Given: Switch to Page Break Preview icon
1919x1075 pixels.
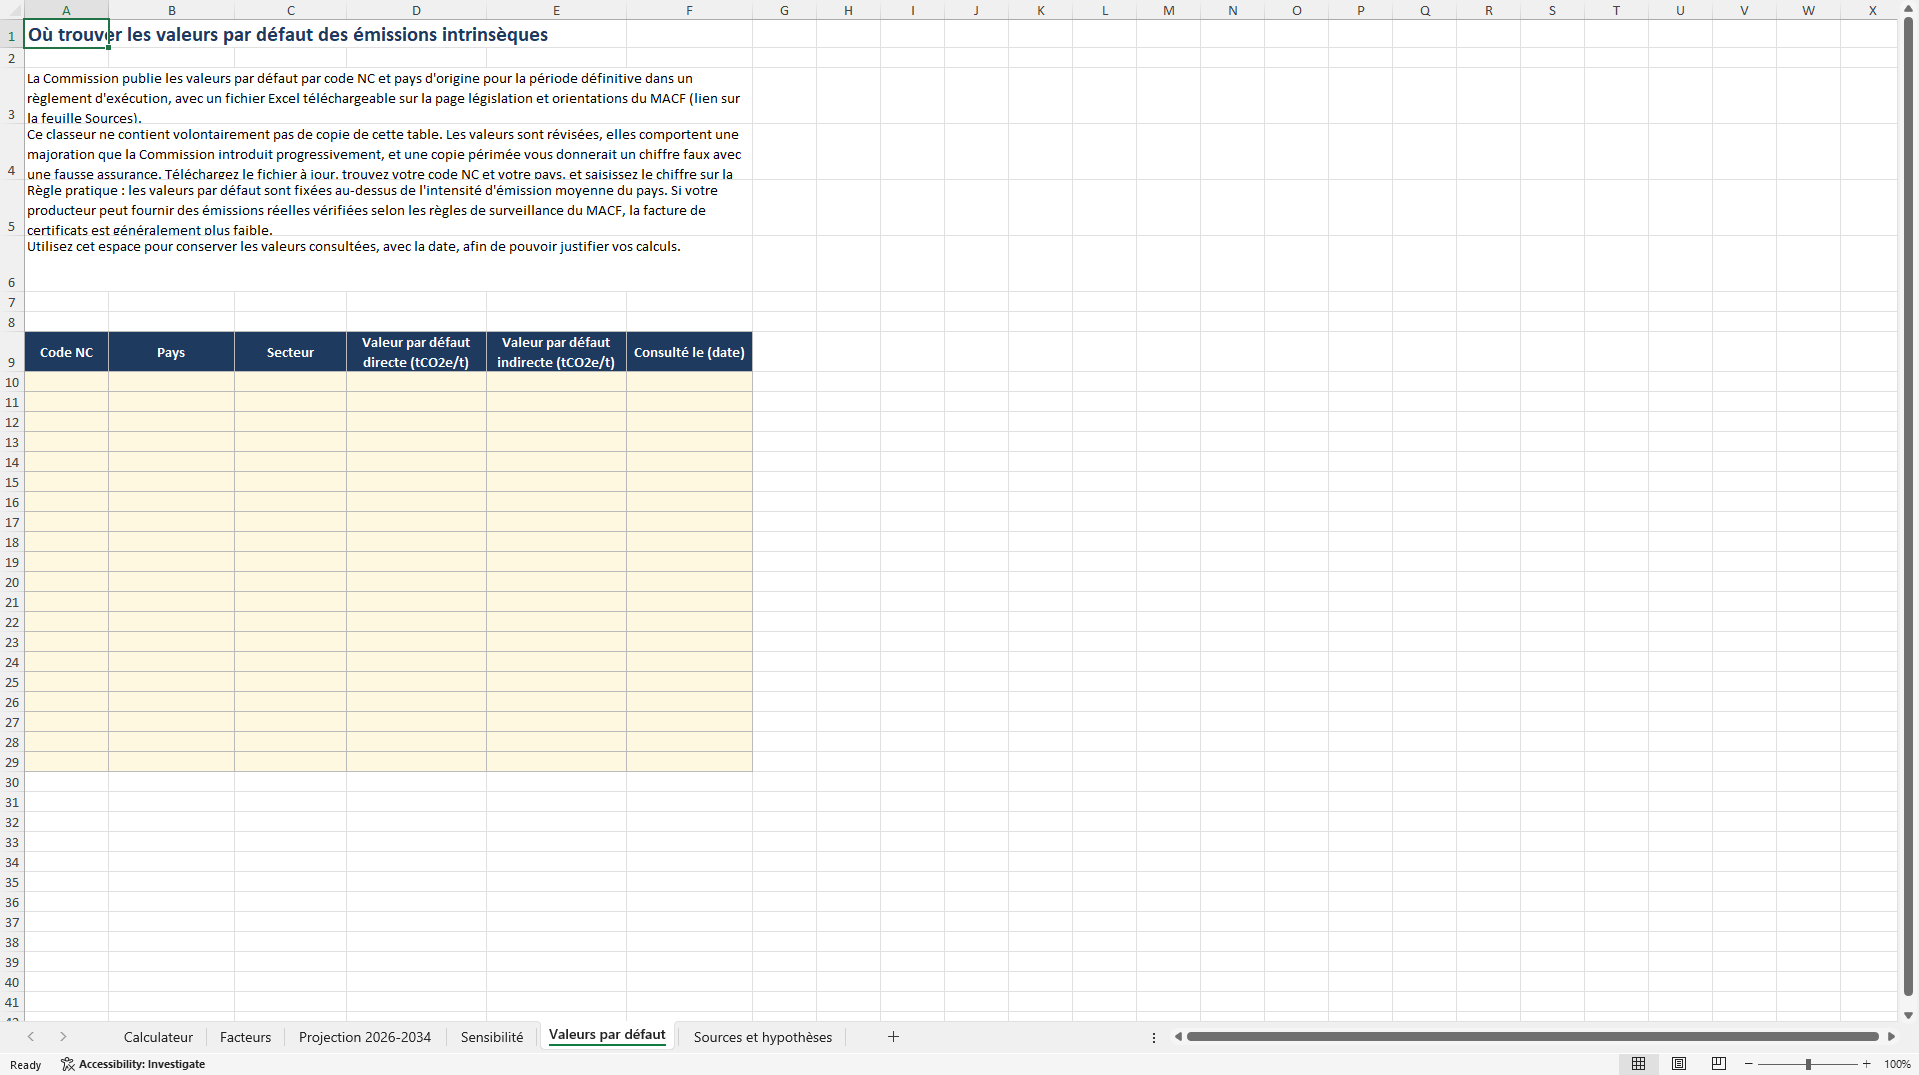Looking at the screenshot, I should [1719, 1064].
